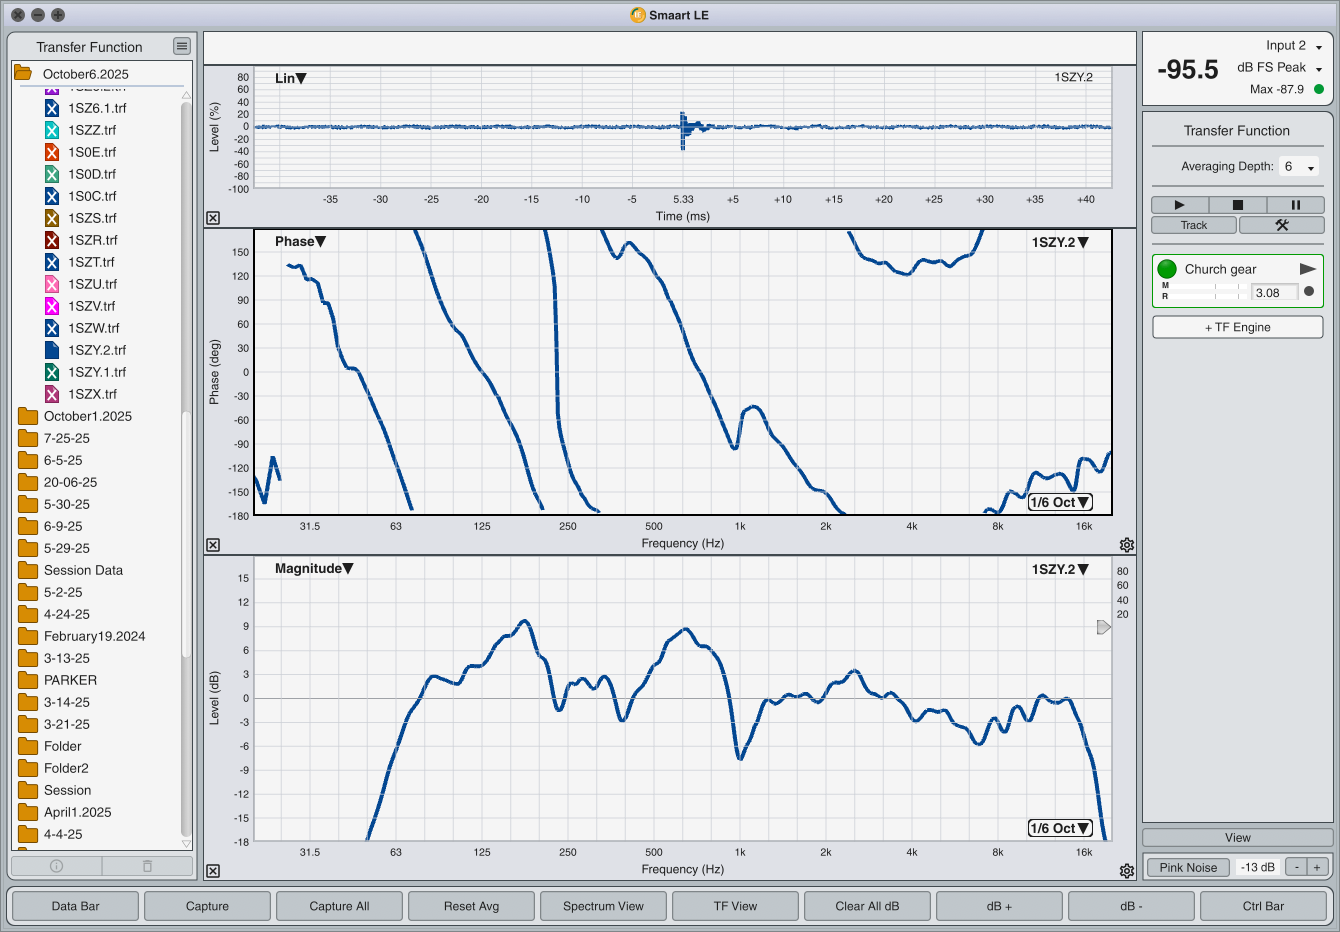
Task: Click the info icon below the file list
Action: (57, 866)
